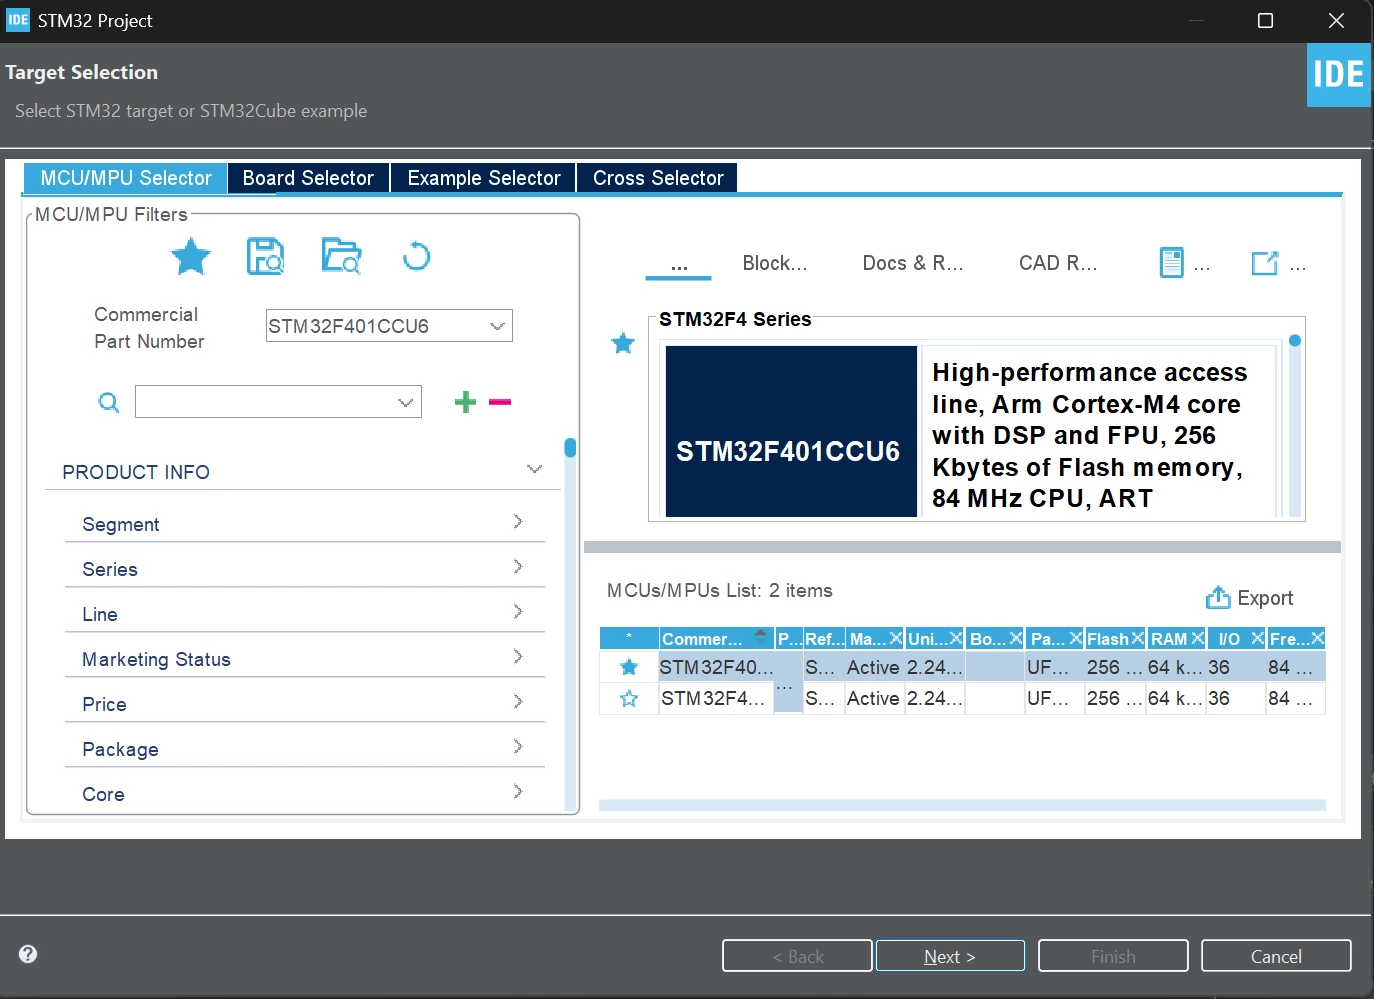
Task: Expand the Series filter
Action: tap(518, 566)
